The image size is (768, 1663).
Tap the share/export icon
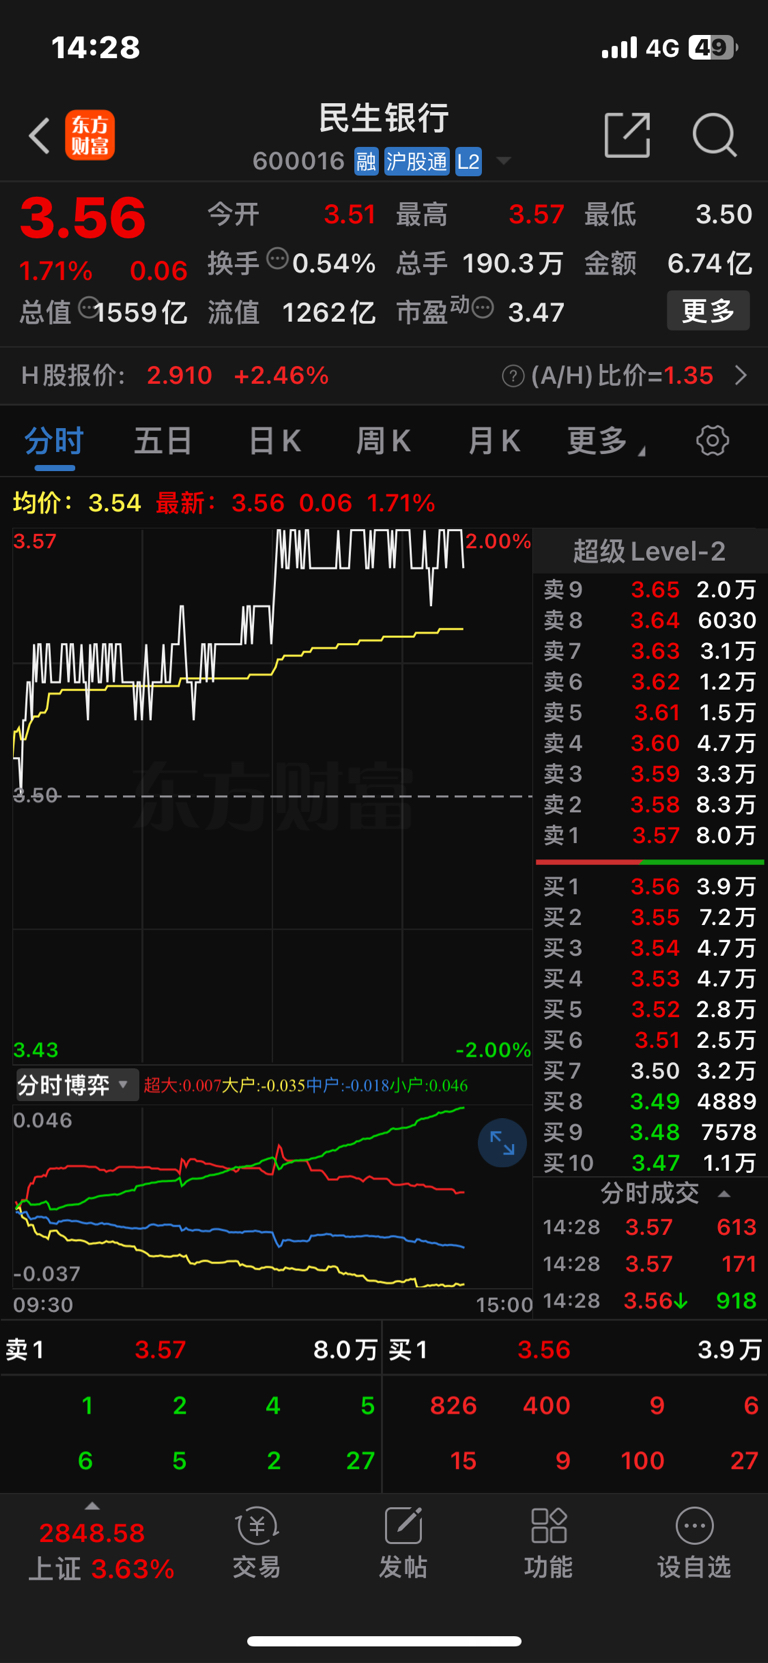[628, 135]
